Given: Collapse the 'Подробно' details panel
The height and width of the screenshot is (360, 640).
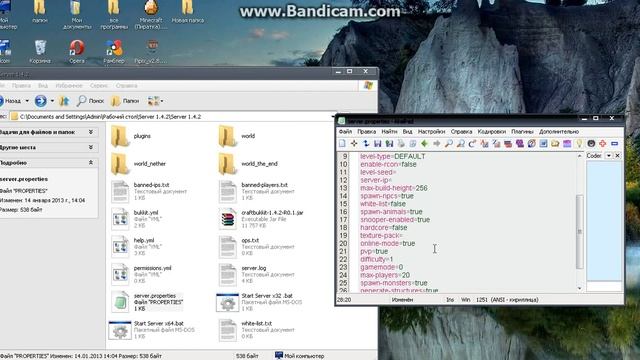Looking at the screenshot, I should tap(91, 162).
